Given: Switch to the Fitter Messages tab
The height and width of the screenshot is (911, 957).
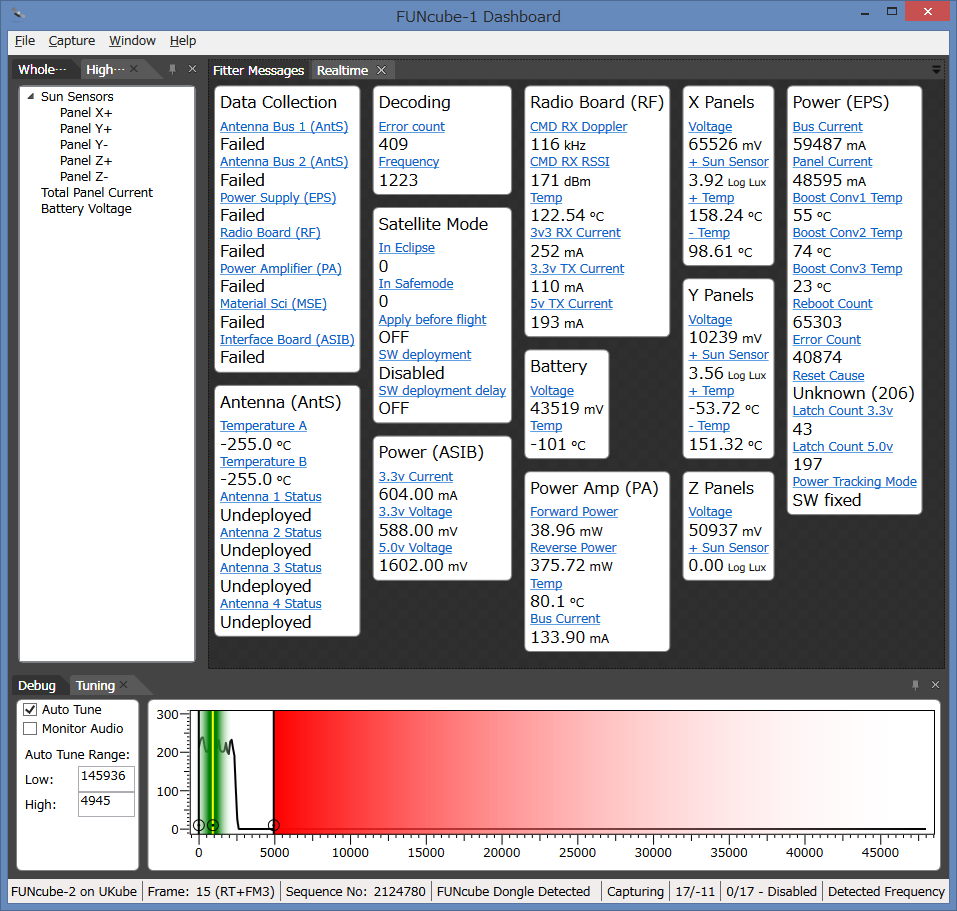Looking at the screenshot, I should coord(258,71).
